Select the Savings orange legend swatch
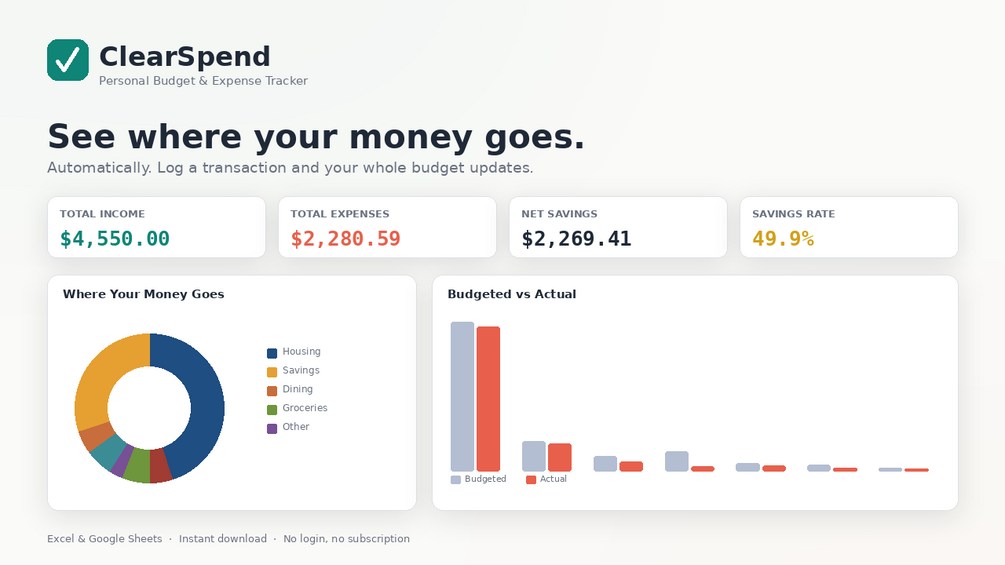 tap(272, 372)
